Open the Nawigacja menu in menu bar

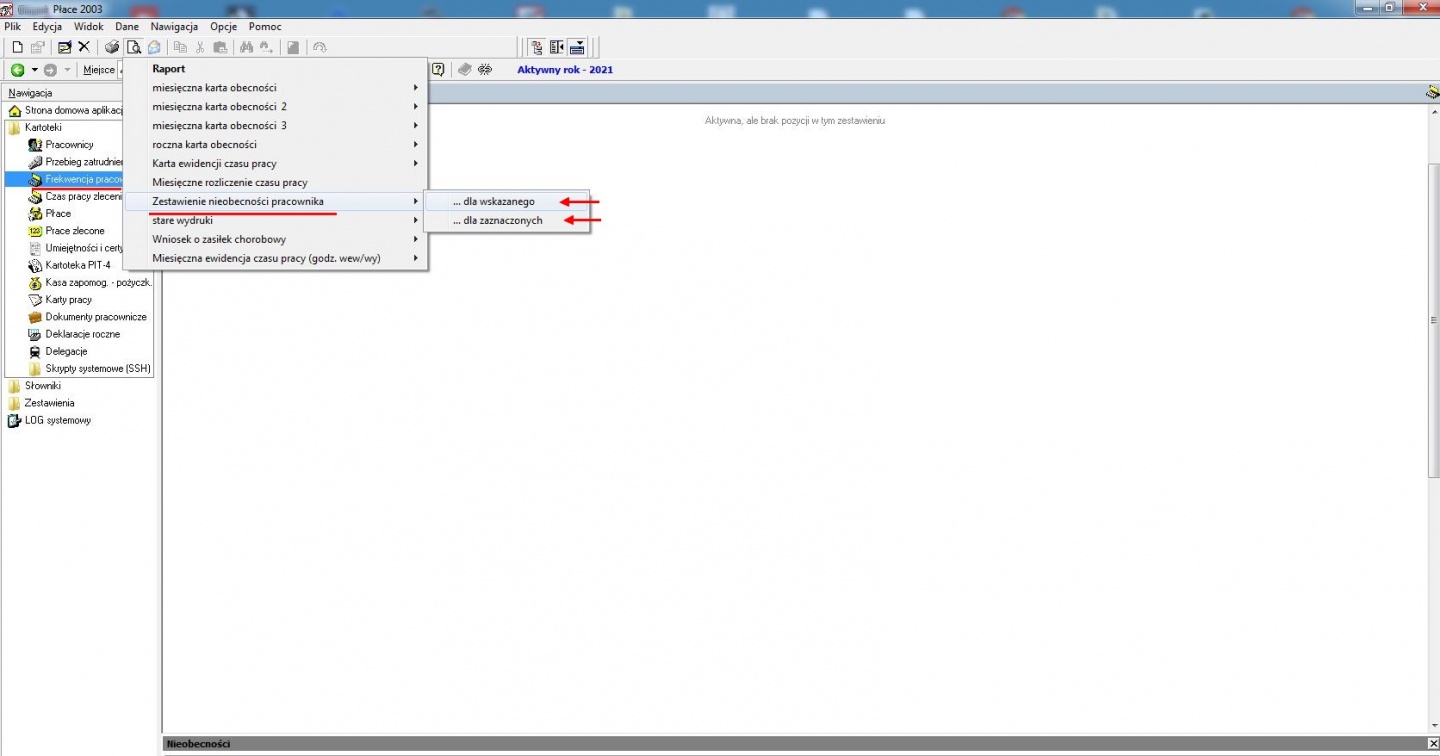pyautogui.click(x=174, y=27)
